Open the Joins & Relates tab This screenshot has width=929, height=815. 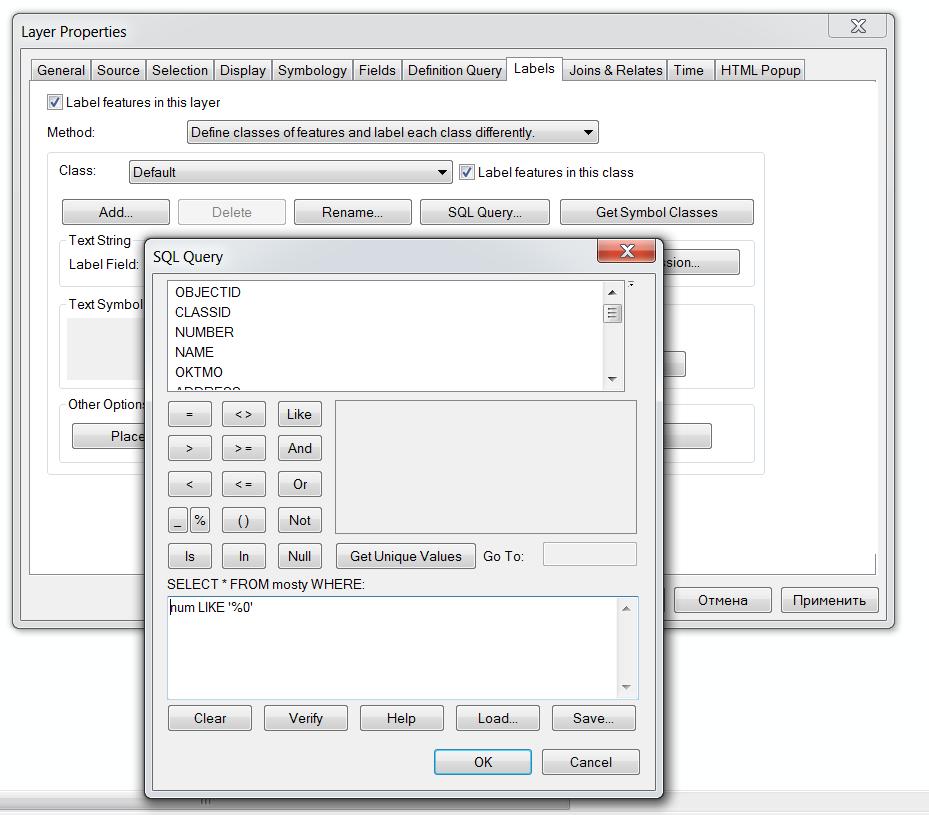(x=615, y=70)
